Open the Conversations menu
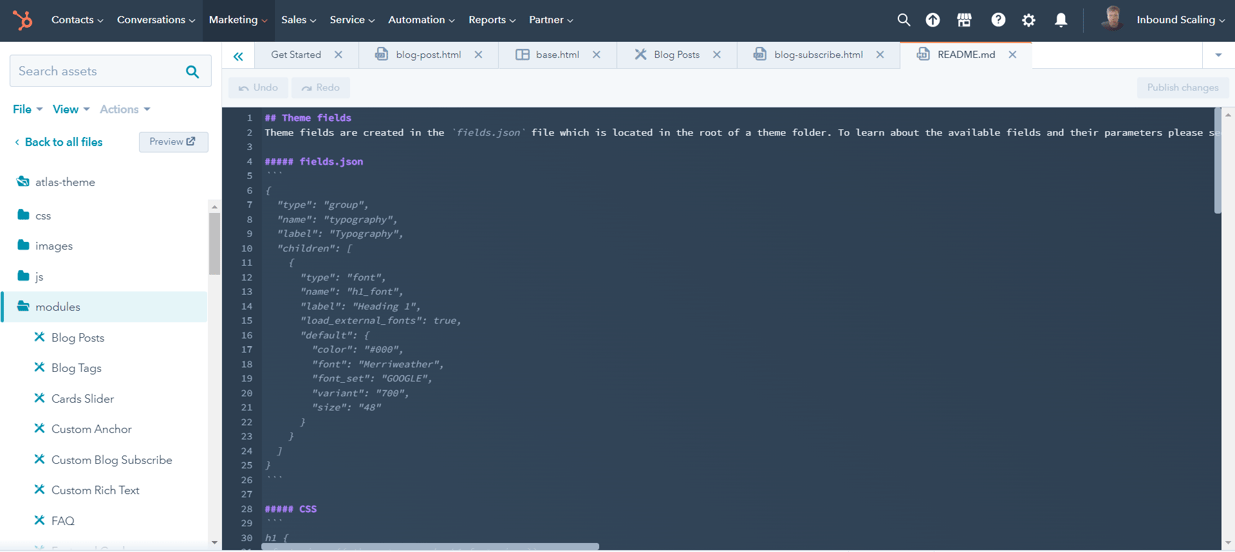1235x552 pixels. tap(156, 20)
